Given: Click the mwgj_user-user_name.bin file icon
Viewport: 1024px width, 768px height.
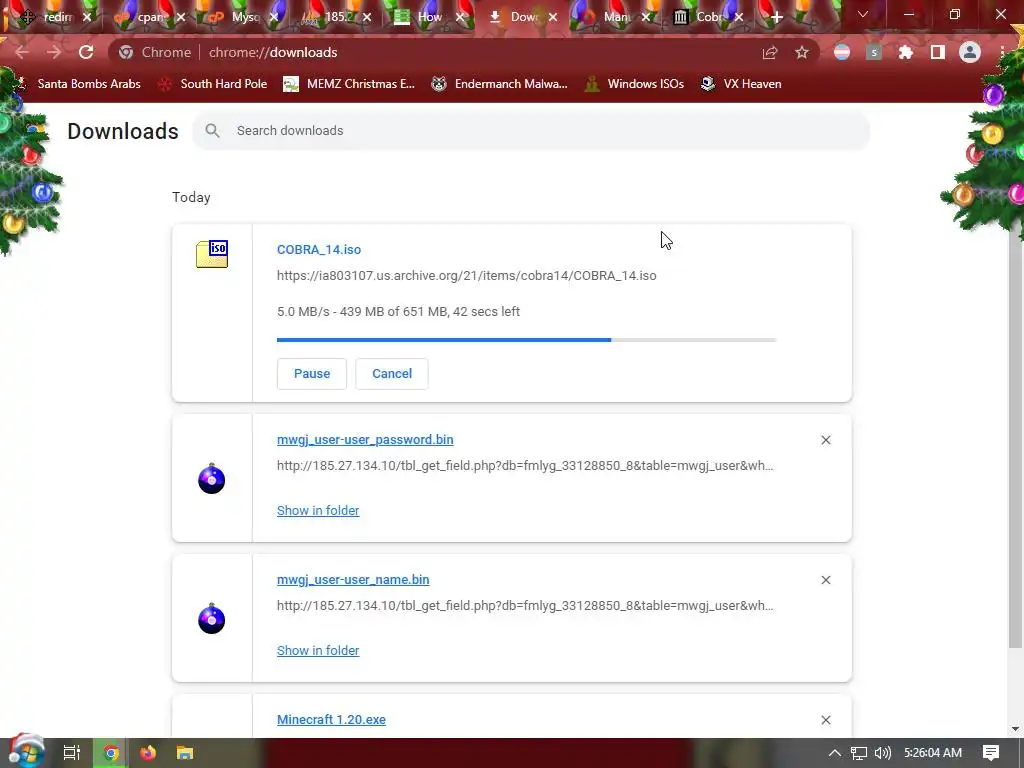Looking at the screenshot, I should pos(212,618).
